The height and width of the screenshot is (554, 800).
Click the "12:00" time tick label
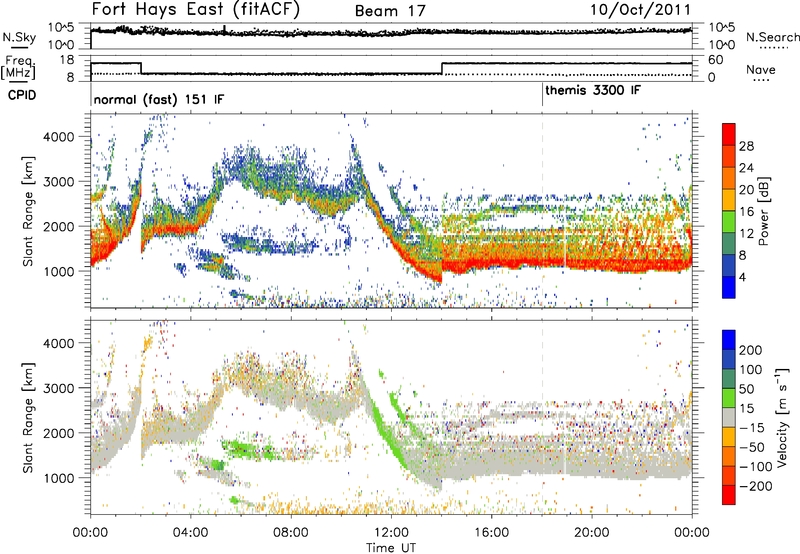[x=391, y=533]
